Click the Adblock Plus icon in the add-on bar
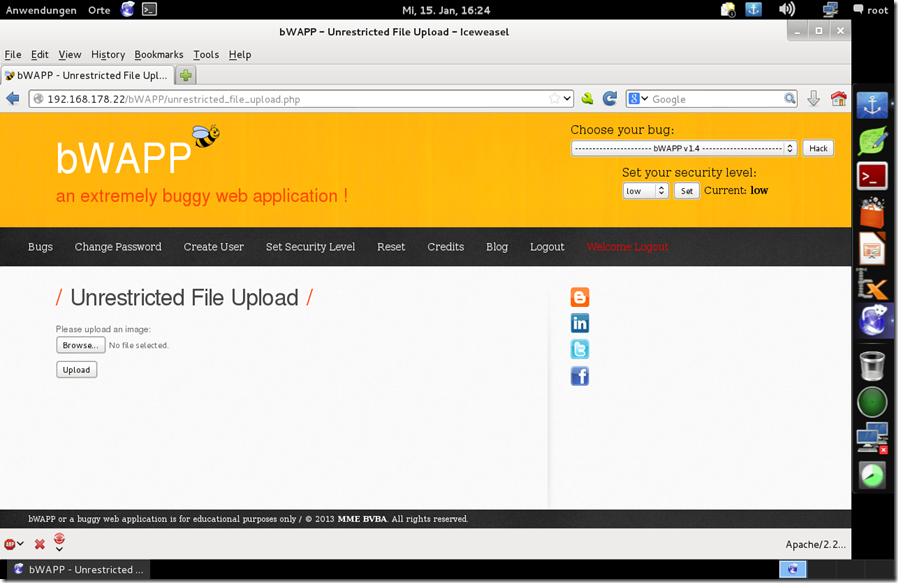This screenshot has height=583, width=898. (x=10, y=544)
